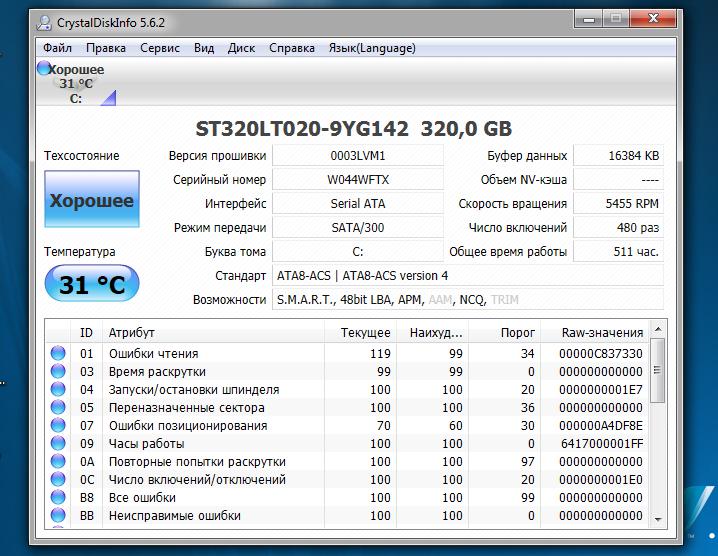Image resolution: width=718 pixels, height=556 pixels.
Task: Click the attribute list scroll down arrow
Action: [x=658, y=519]
